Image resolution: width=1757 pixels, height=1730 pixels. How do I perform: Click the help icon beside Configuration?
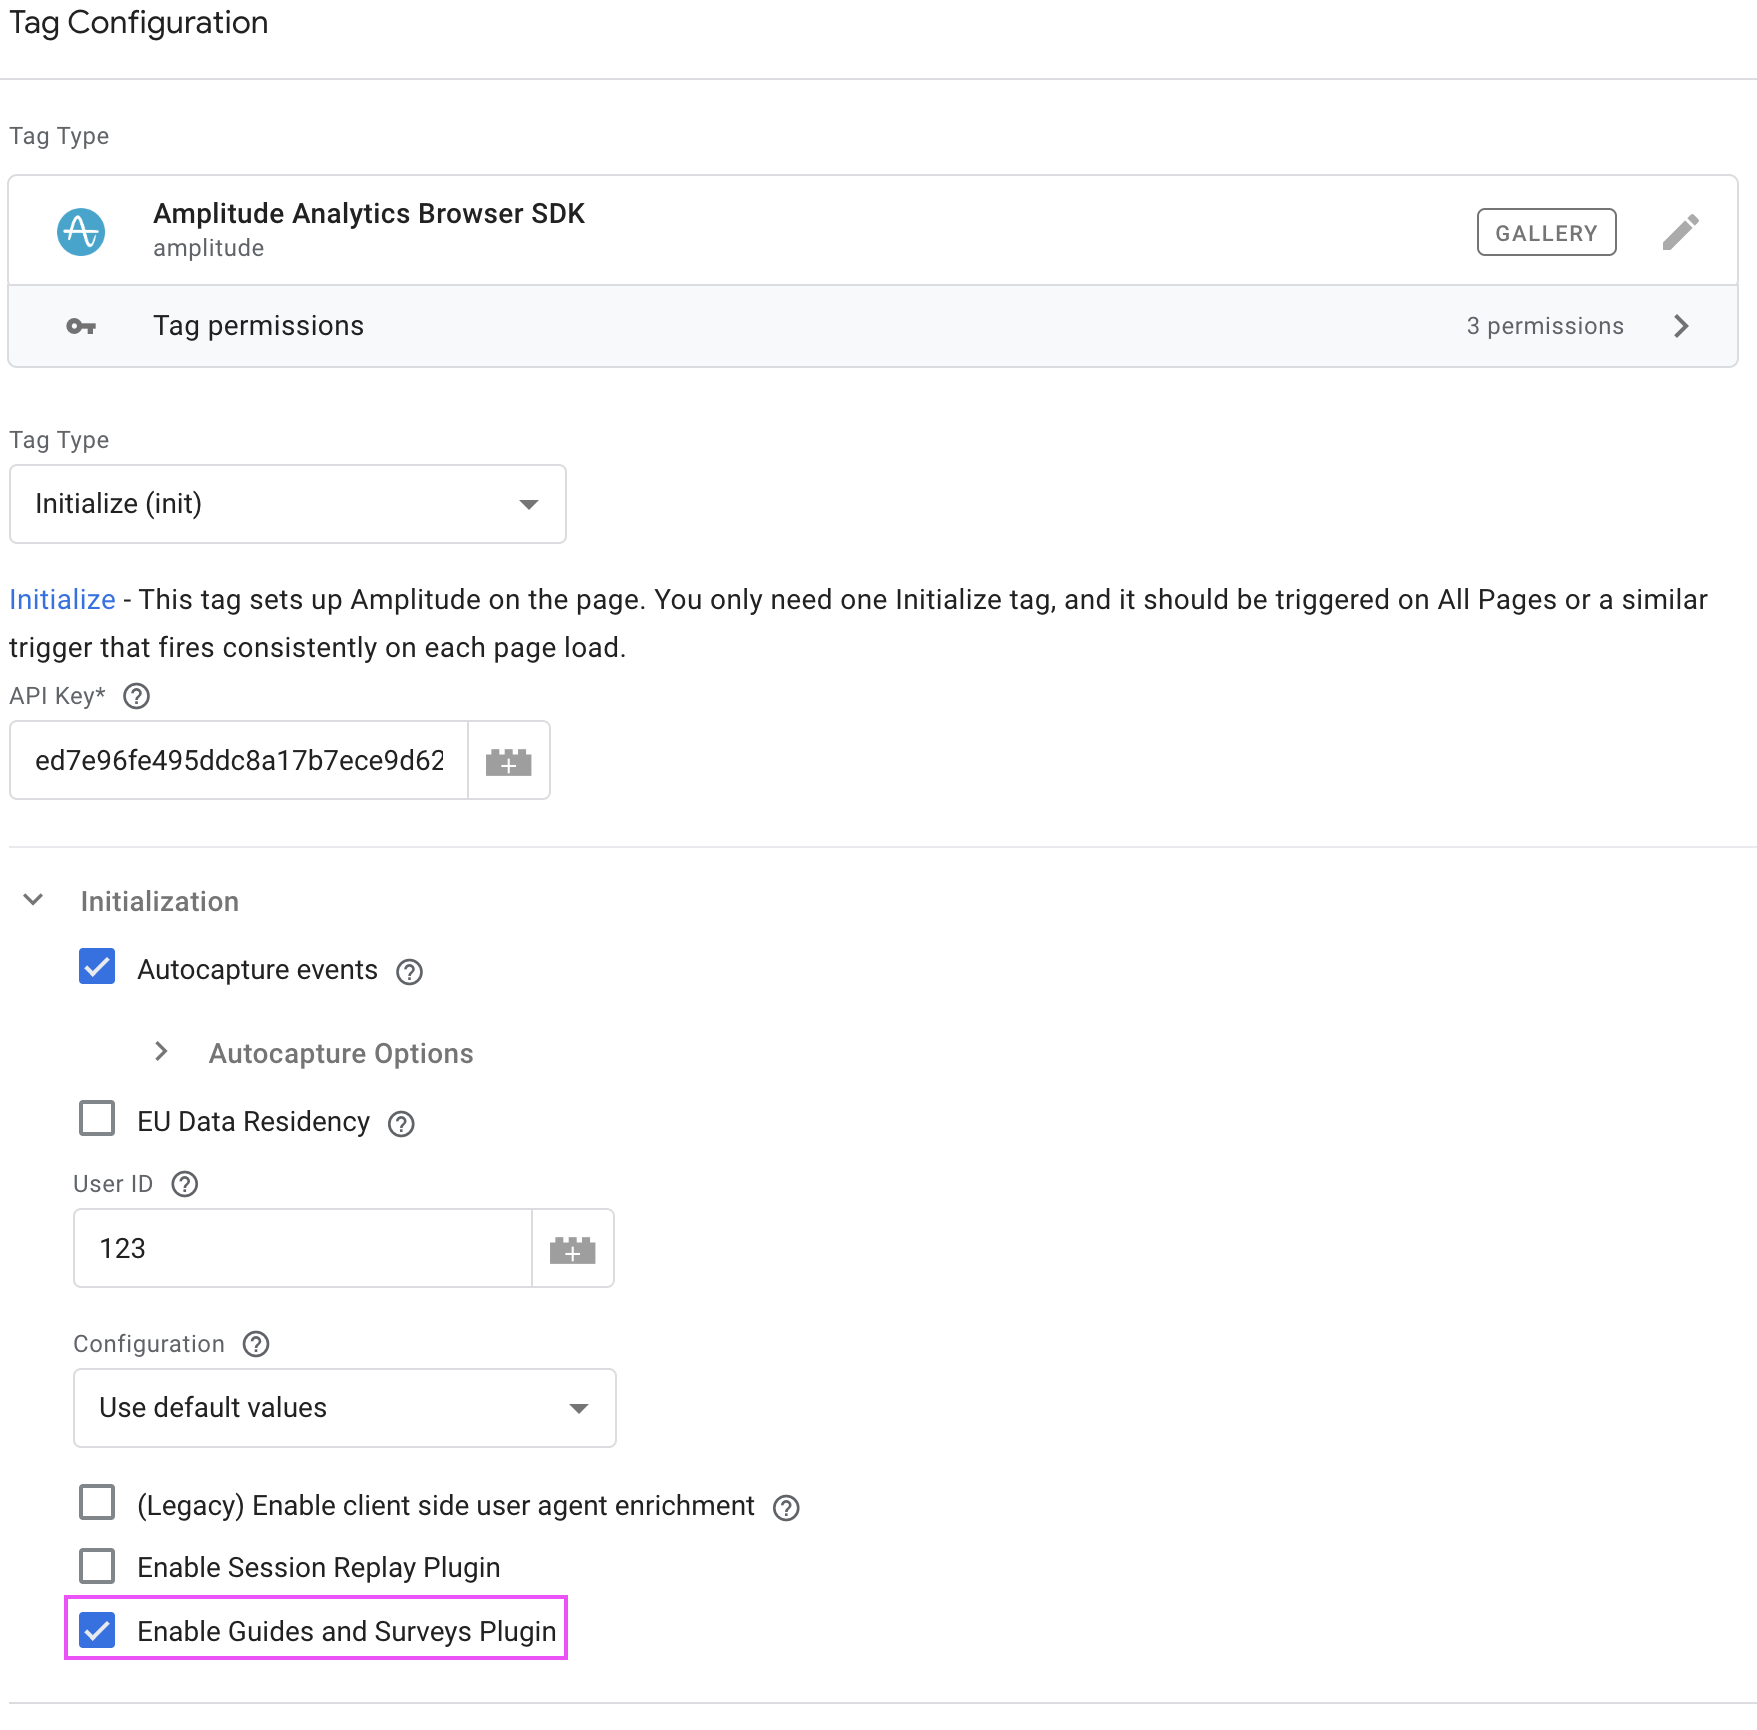point(256,1344)
